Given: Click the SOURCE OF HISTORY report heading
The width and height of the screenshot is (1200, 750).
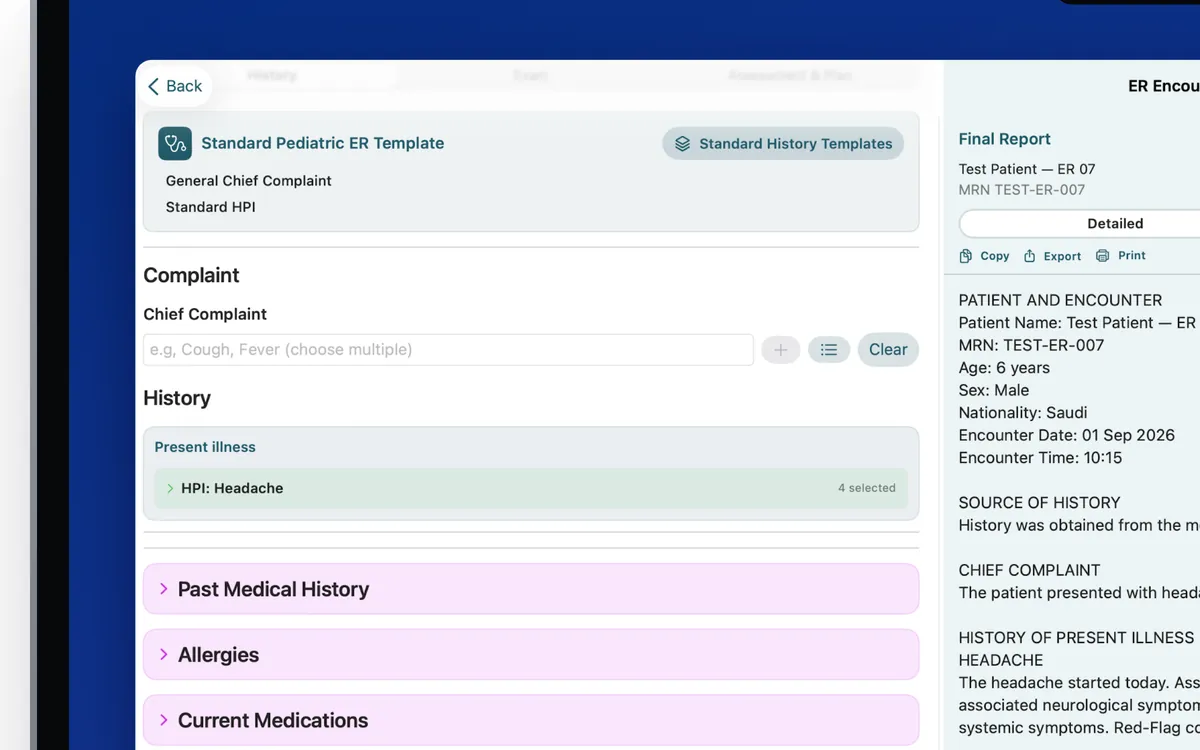Looking at the screenshot, I should coord(1039,503).
